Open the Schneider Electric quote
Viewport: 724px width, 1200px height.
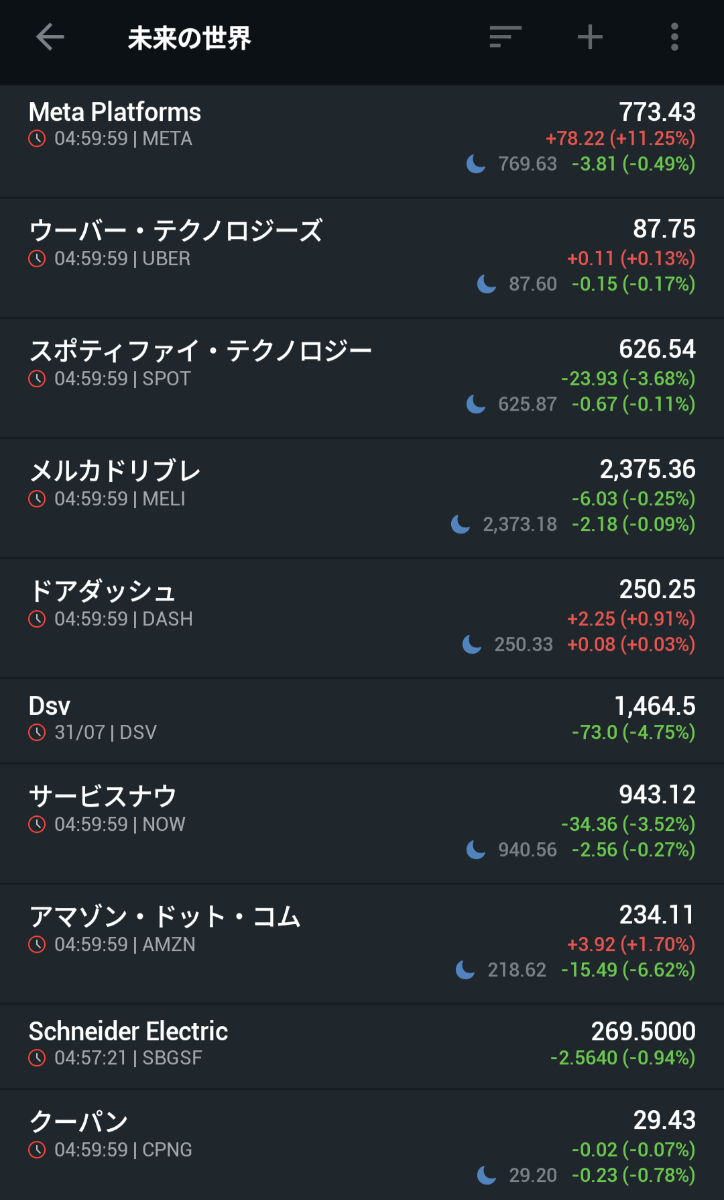tap(128, 1032)
